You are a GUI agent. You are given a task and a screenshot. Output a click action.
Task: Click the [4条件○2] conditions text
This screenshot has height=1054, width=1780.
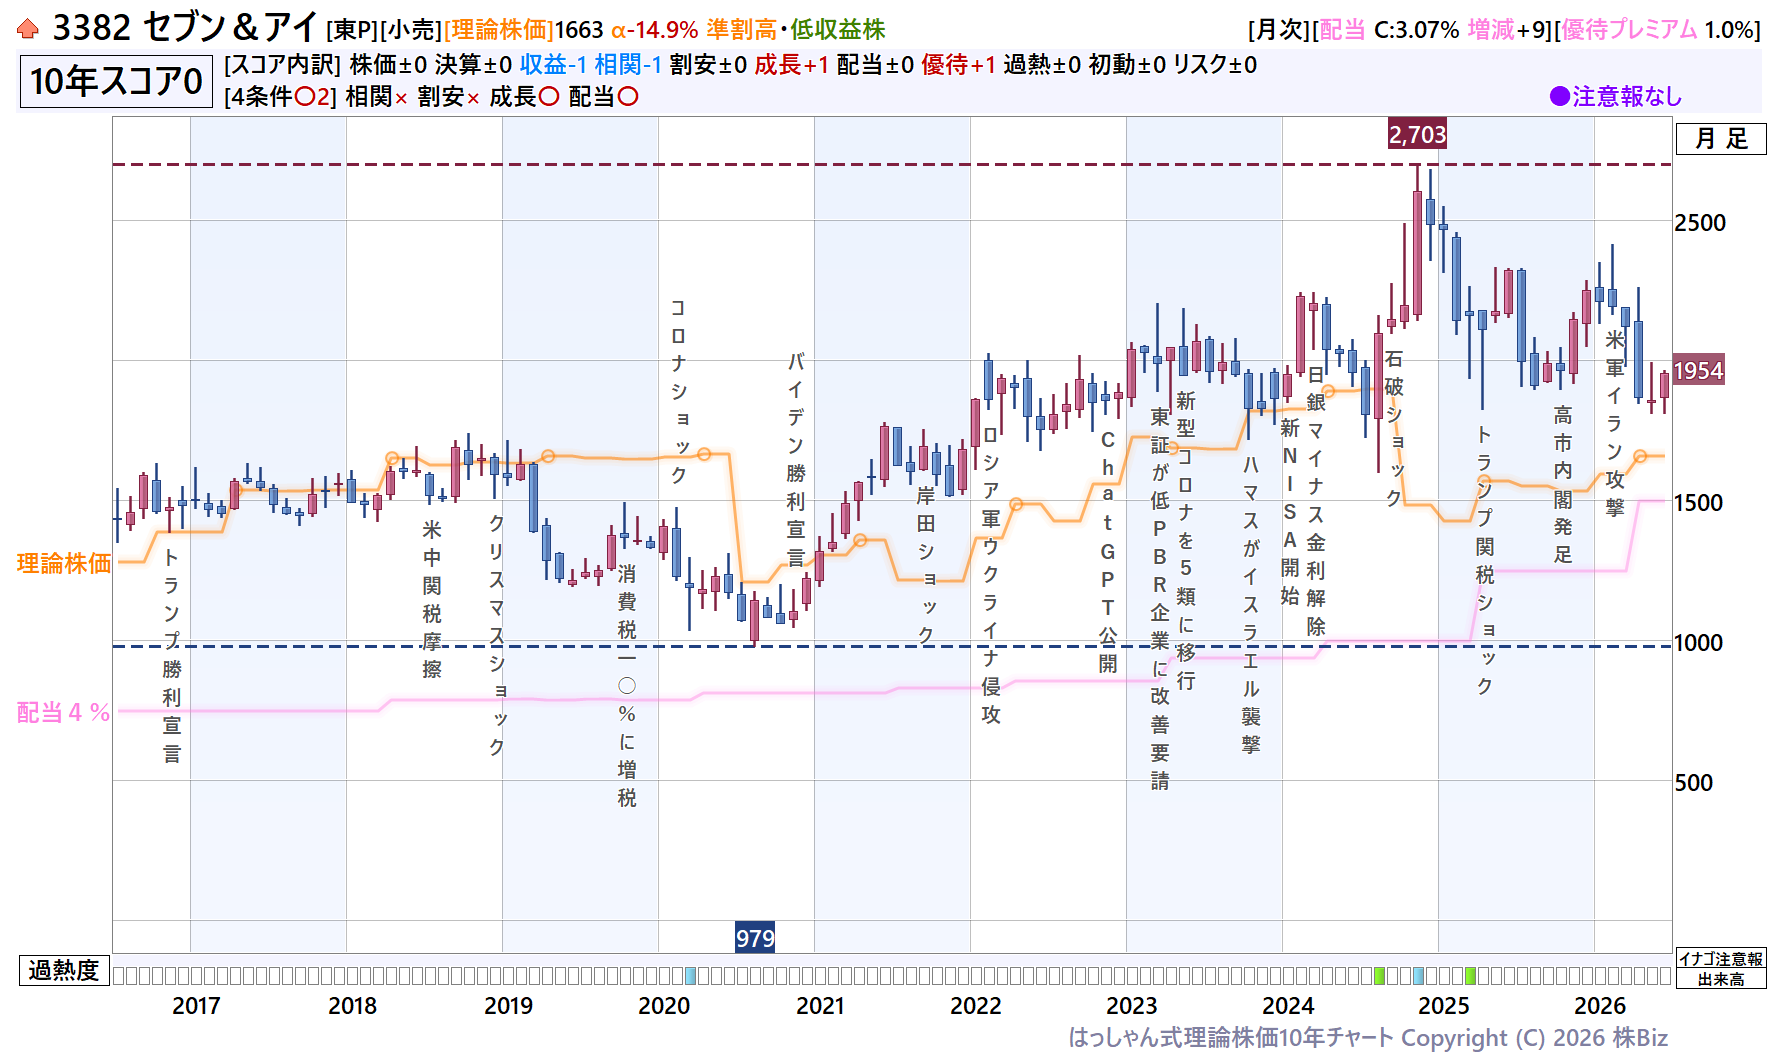tap(281, 97)
